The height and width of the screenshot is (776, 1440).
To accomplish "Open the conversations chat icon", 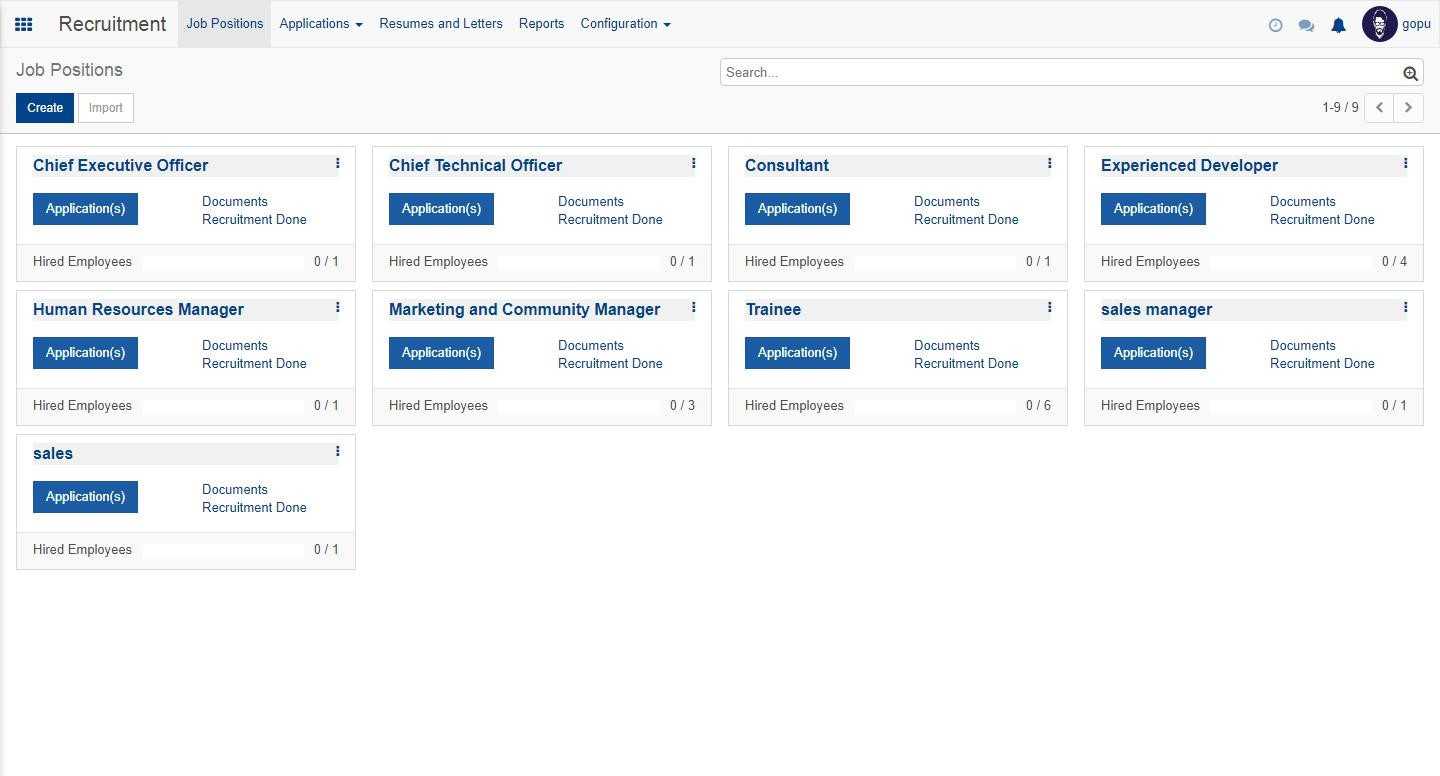I will click(1306, 25).
